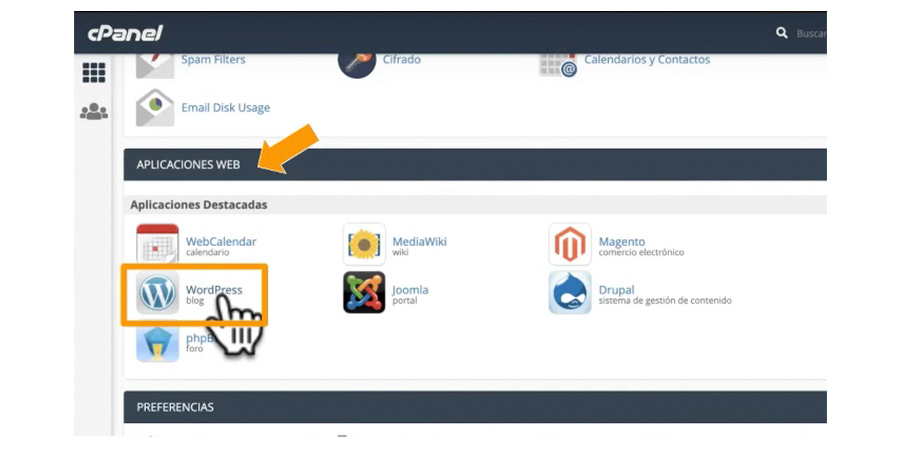
Task: Click the 'wiki' description under MediaWiki
Action: [400, 252]
